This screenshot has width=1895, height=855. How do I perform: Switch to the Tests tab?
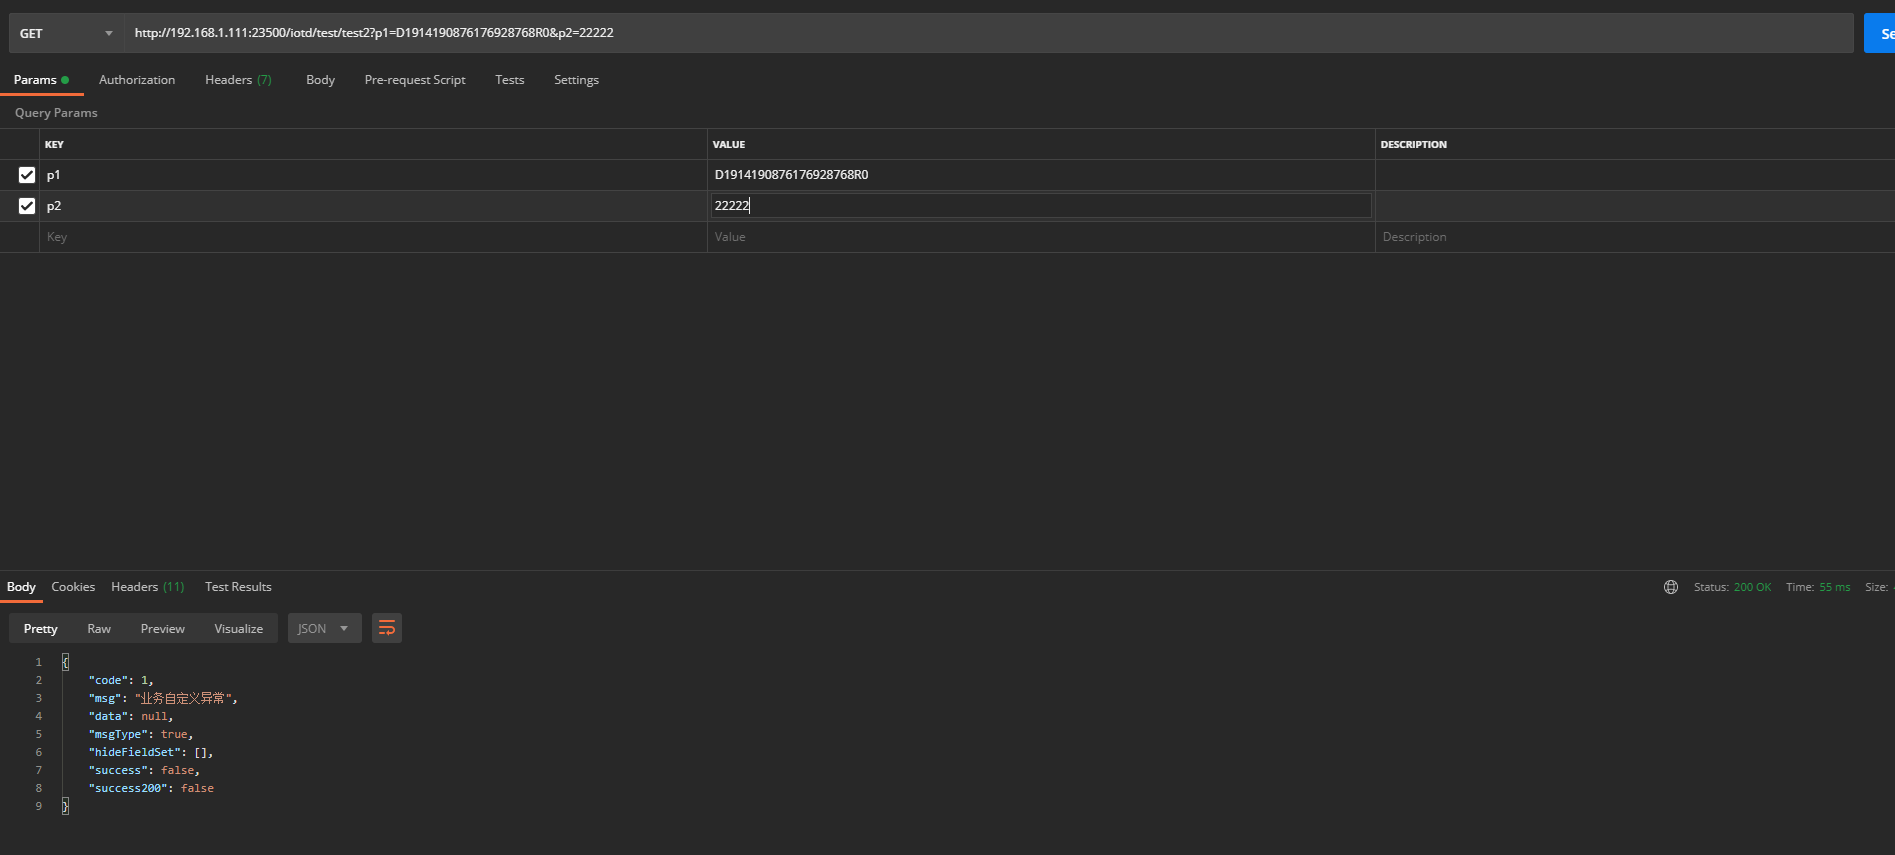click(x=509, y=80)
